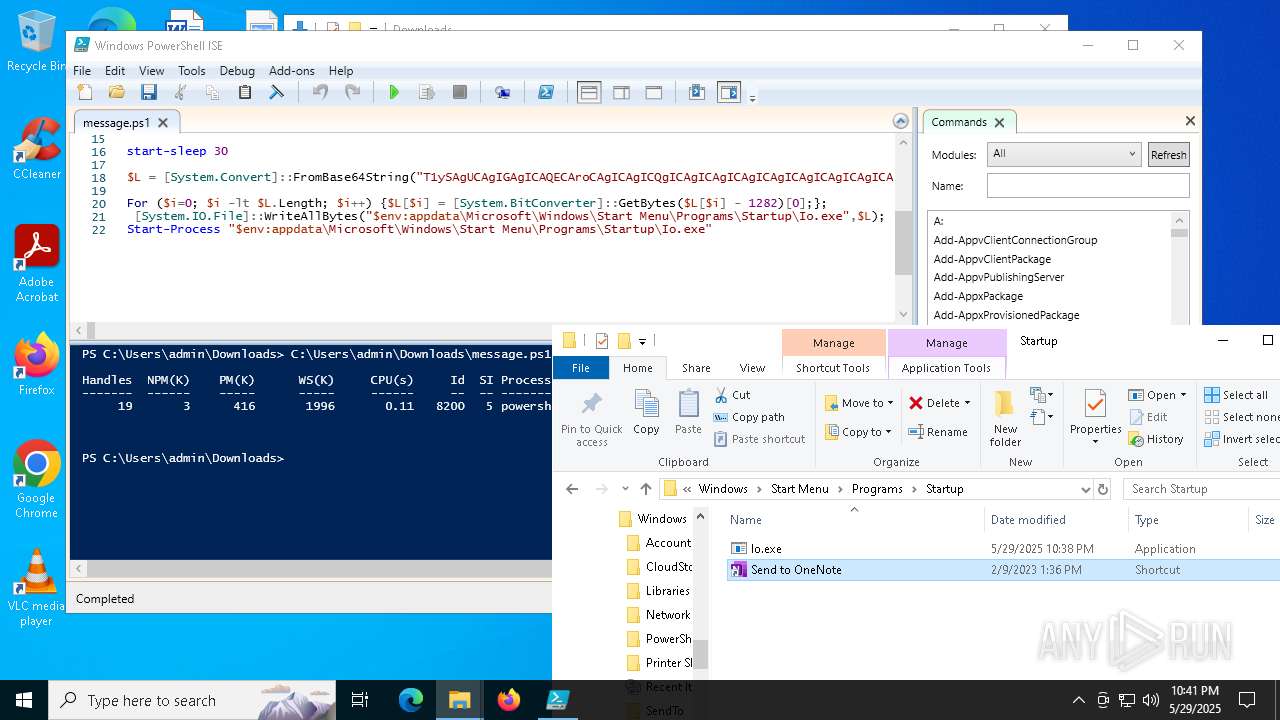Go up one folder level arrow

click(646, 489)
